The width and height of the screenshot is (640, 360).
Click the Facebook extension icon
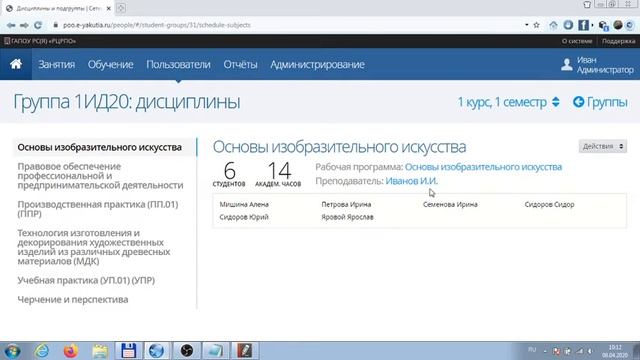pos(584,25)
